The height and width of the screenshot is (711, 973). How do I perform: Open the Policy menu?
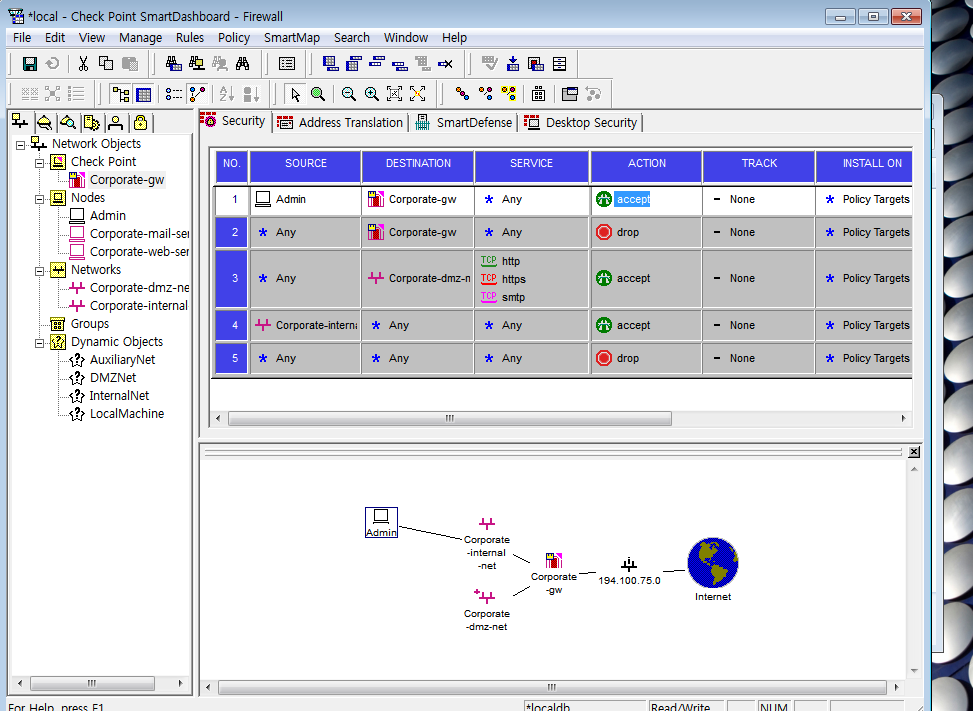click(234, 38)
